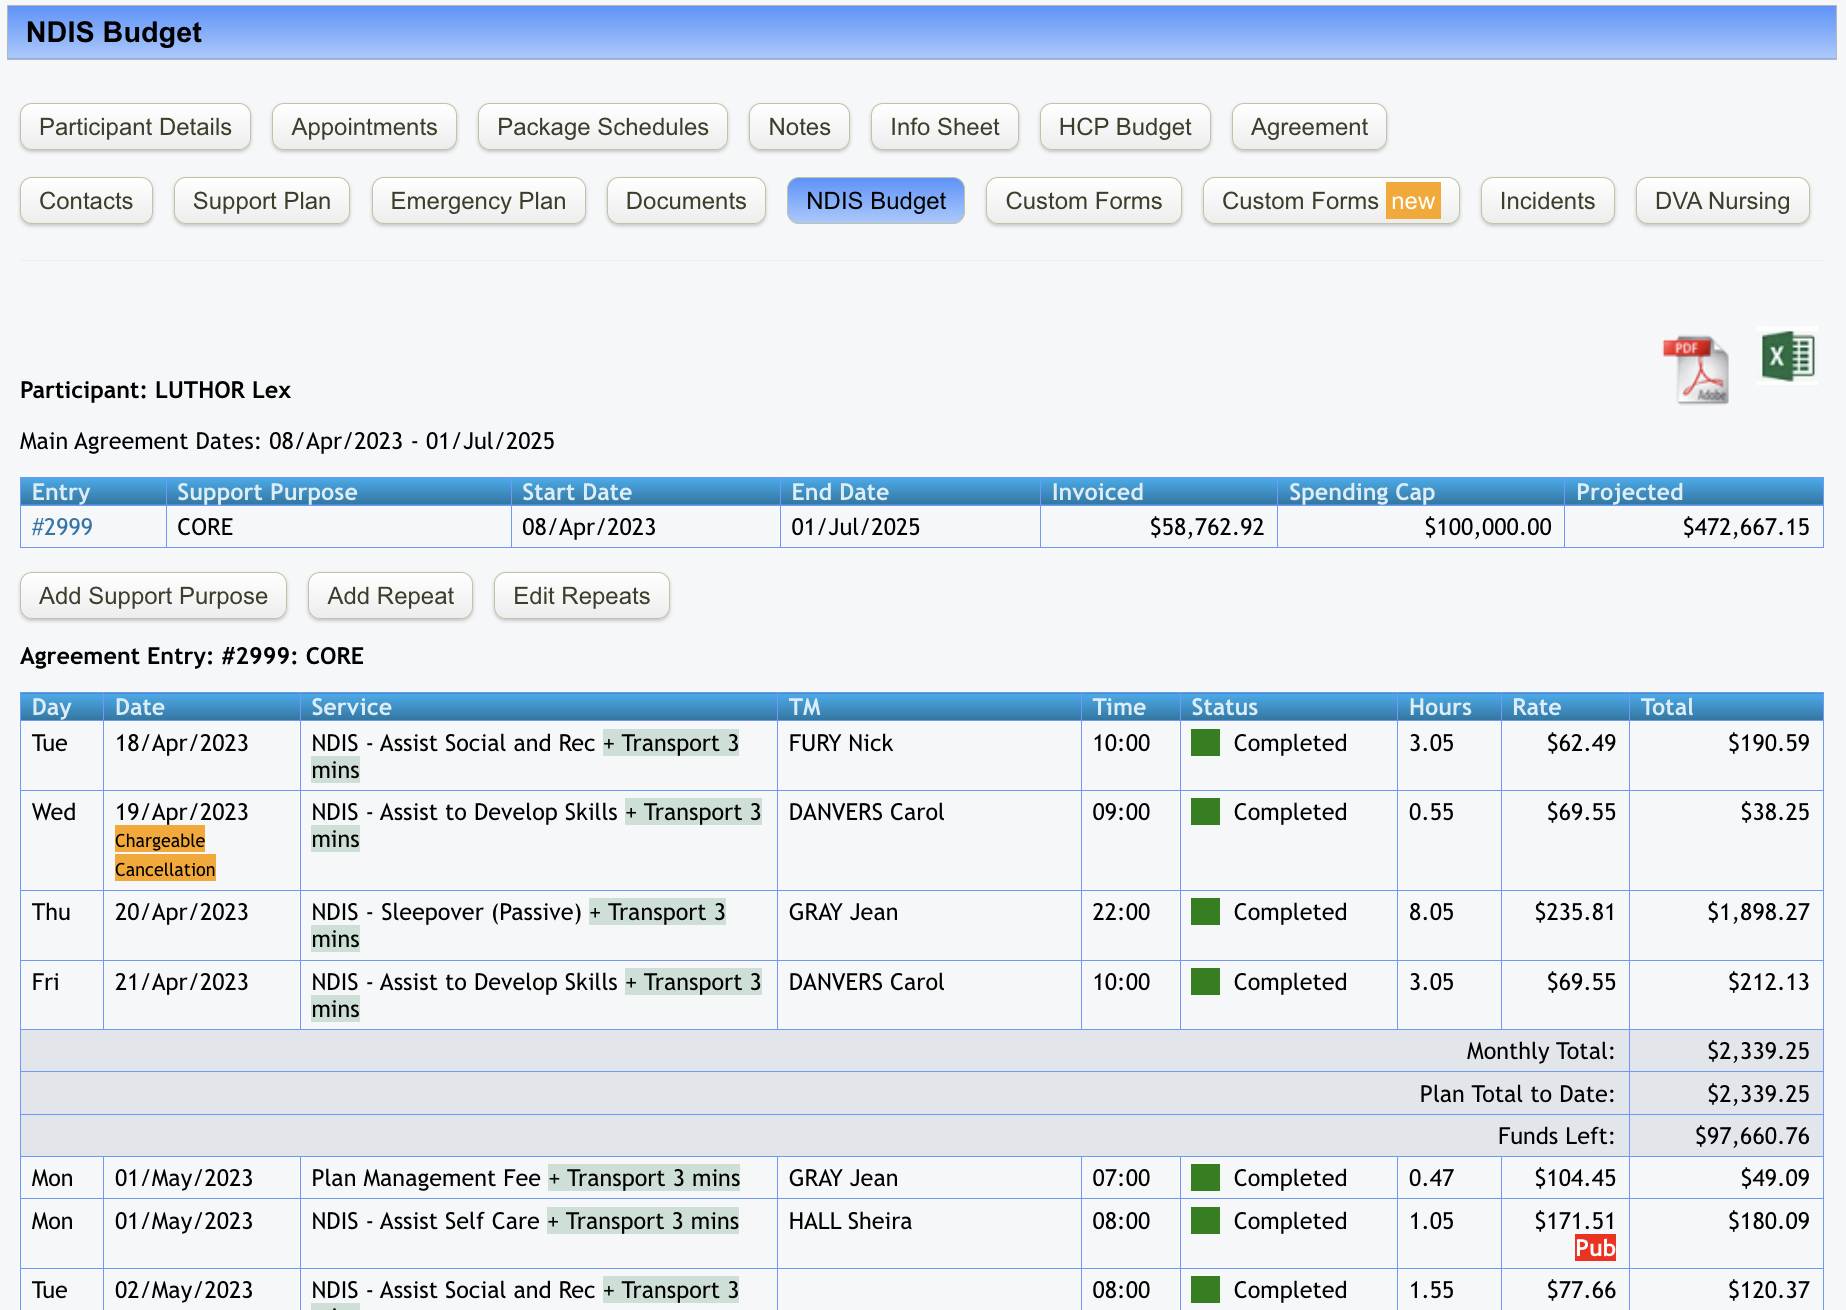
Task: Open the HCP Budget tab
Action: [x=1124, y=127]
